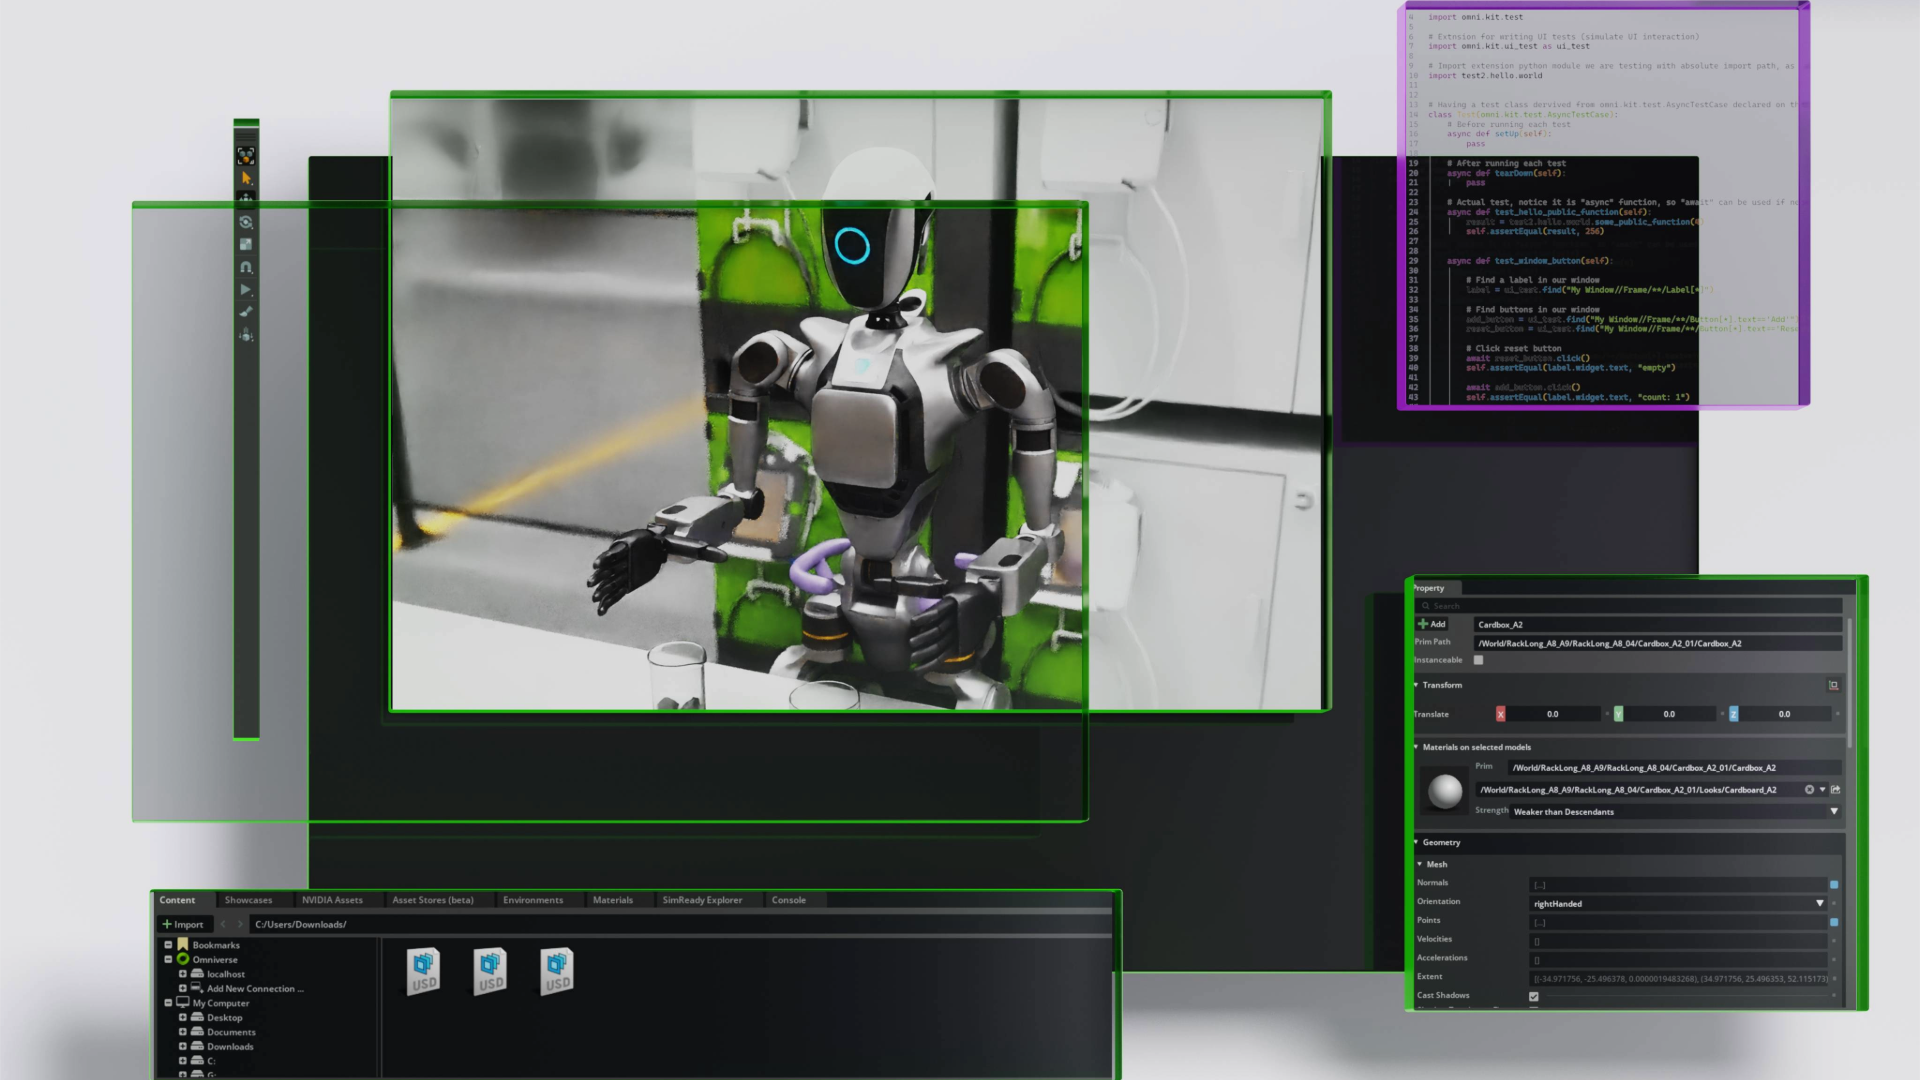Switch to the NVIDIA Assets tab
1920x1080 pixels.
(x=332, y=900)
